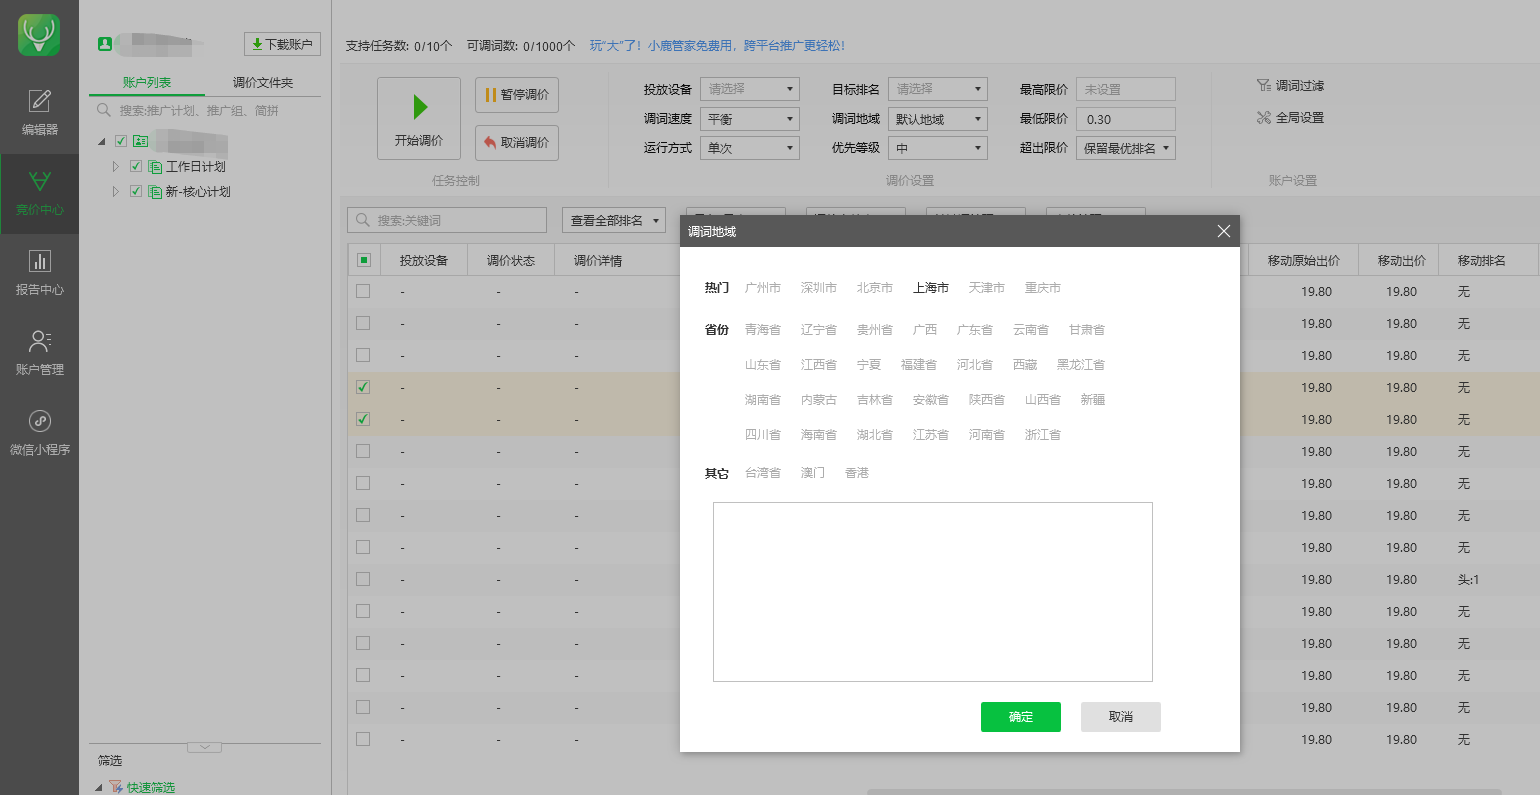
Task: Click the 最高限价 input field
Action: (1126, 89)
